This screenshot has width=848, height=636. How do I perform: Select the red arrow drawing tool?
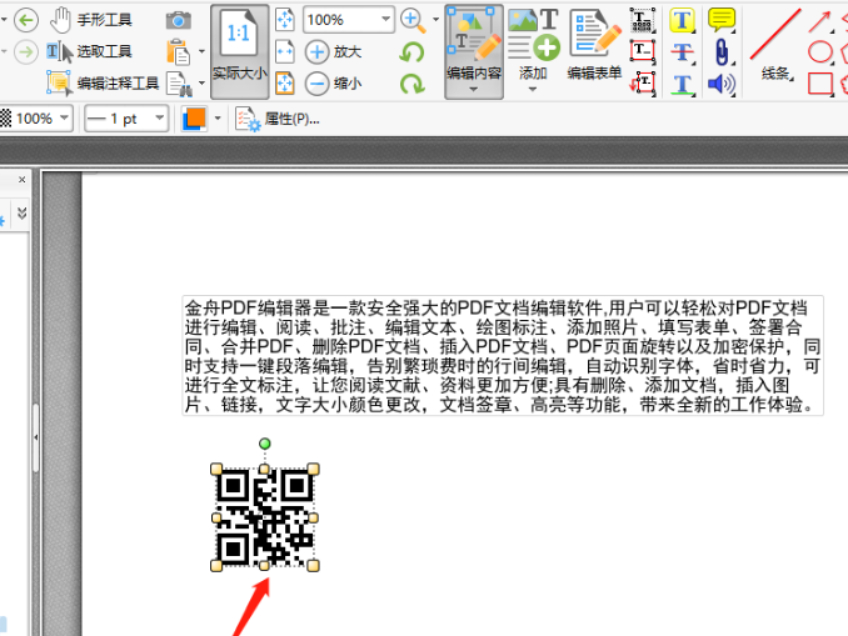(x=820, y=21)
